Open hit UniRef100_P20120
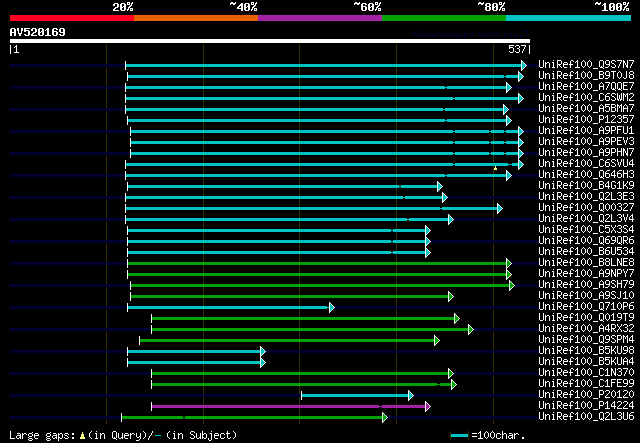This screenshot has height=443, width=640. [586, 395]
